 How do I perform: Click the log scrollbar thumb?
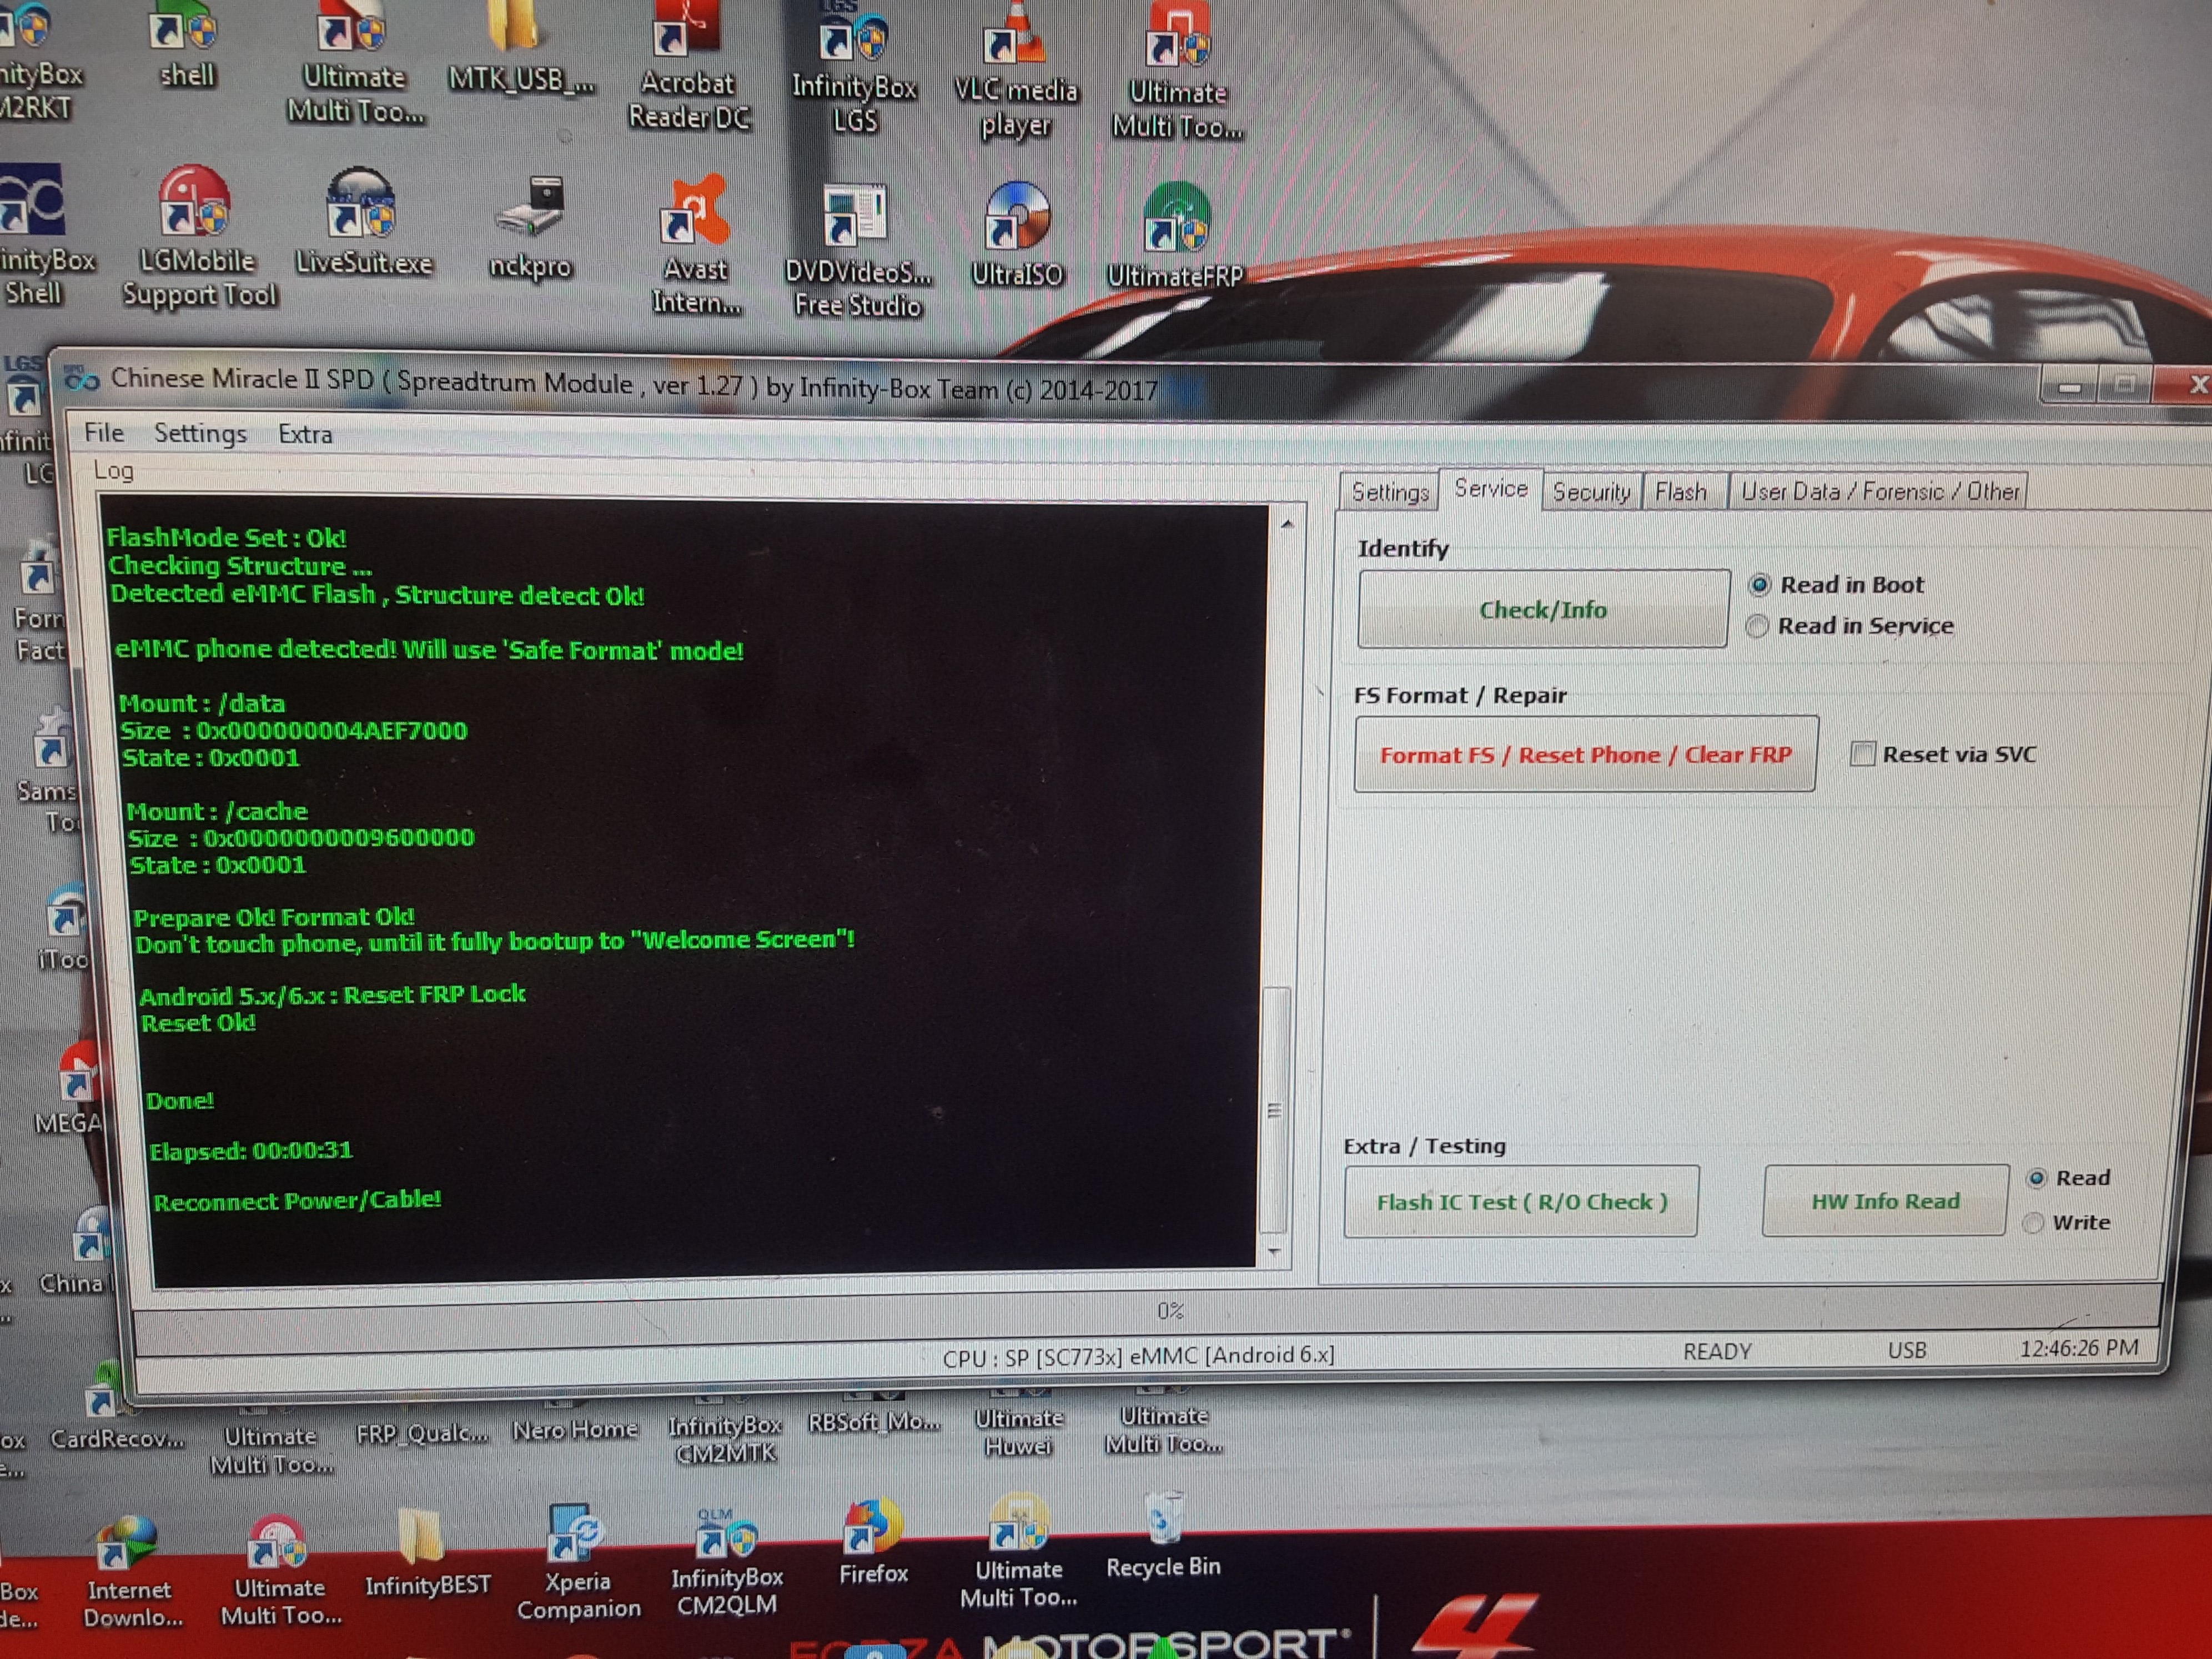(1275, 1110)
